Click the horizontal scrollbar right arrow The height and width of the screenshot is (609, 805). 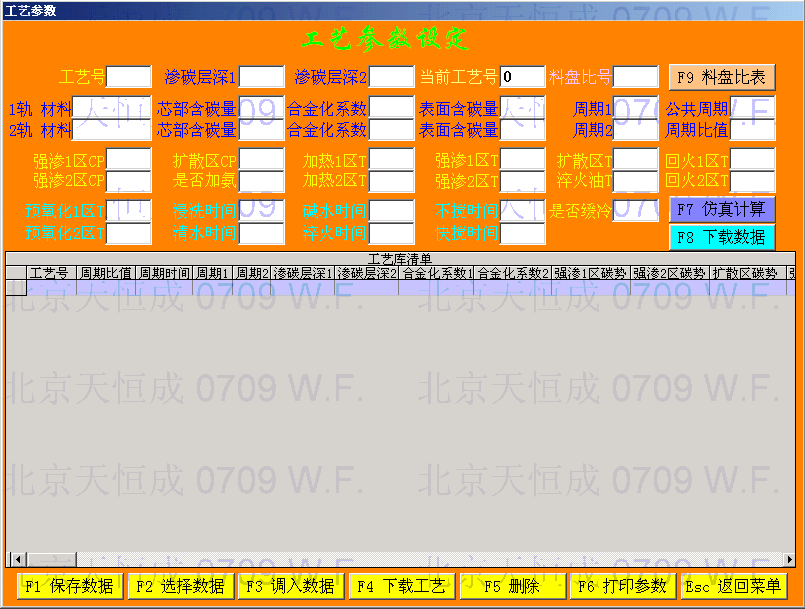click(789, 559)
